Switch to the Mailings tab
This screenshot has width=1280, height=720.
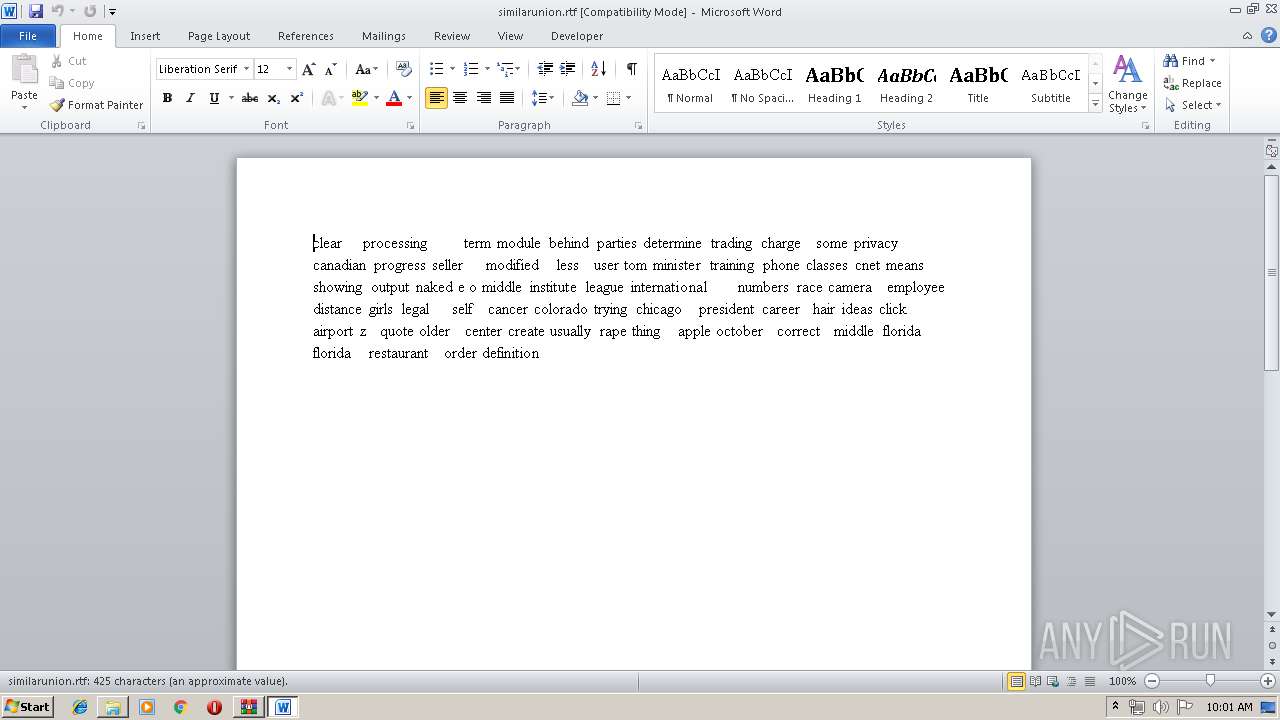[384, 36]
